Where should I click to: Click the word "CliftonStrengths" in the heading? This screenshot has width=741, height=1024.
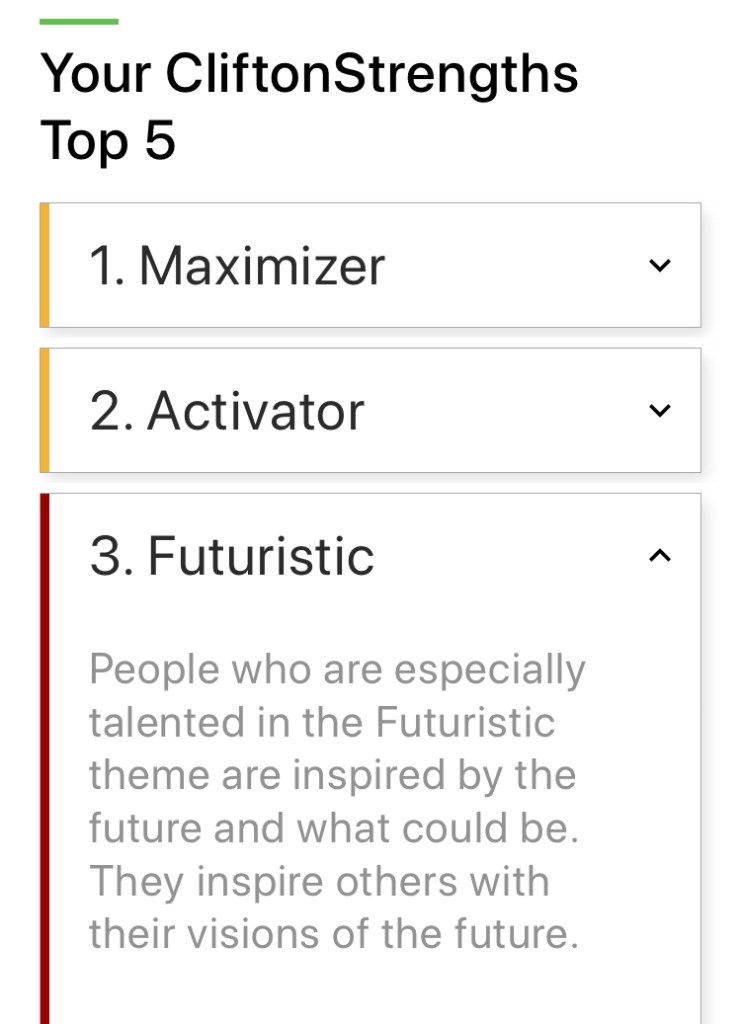click(372, 74)
